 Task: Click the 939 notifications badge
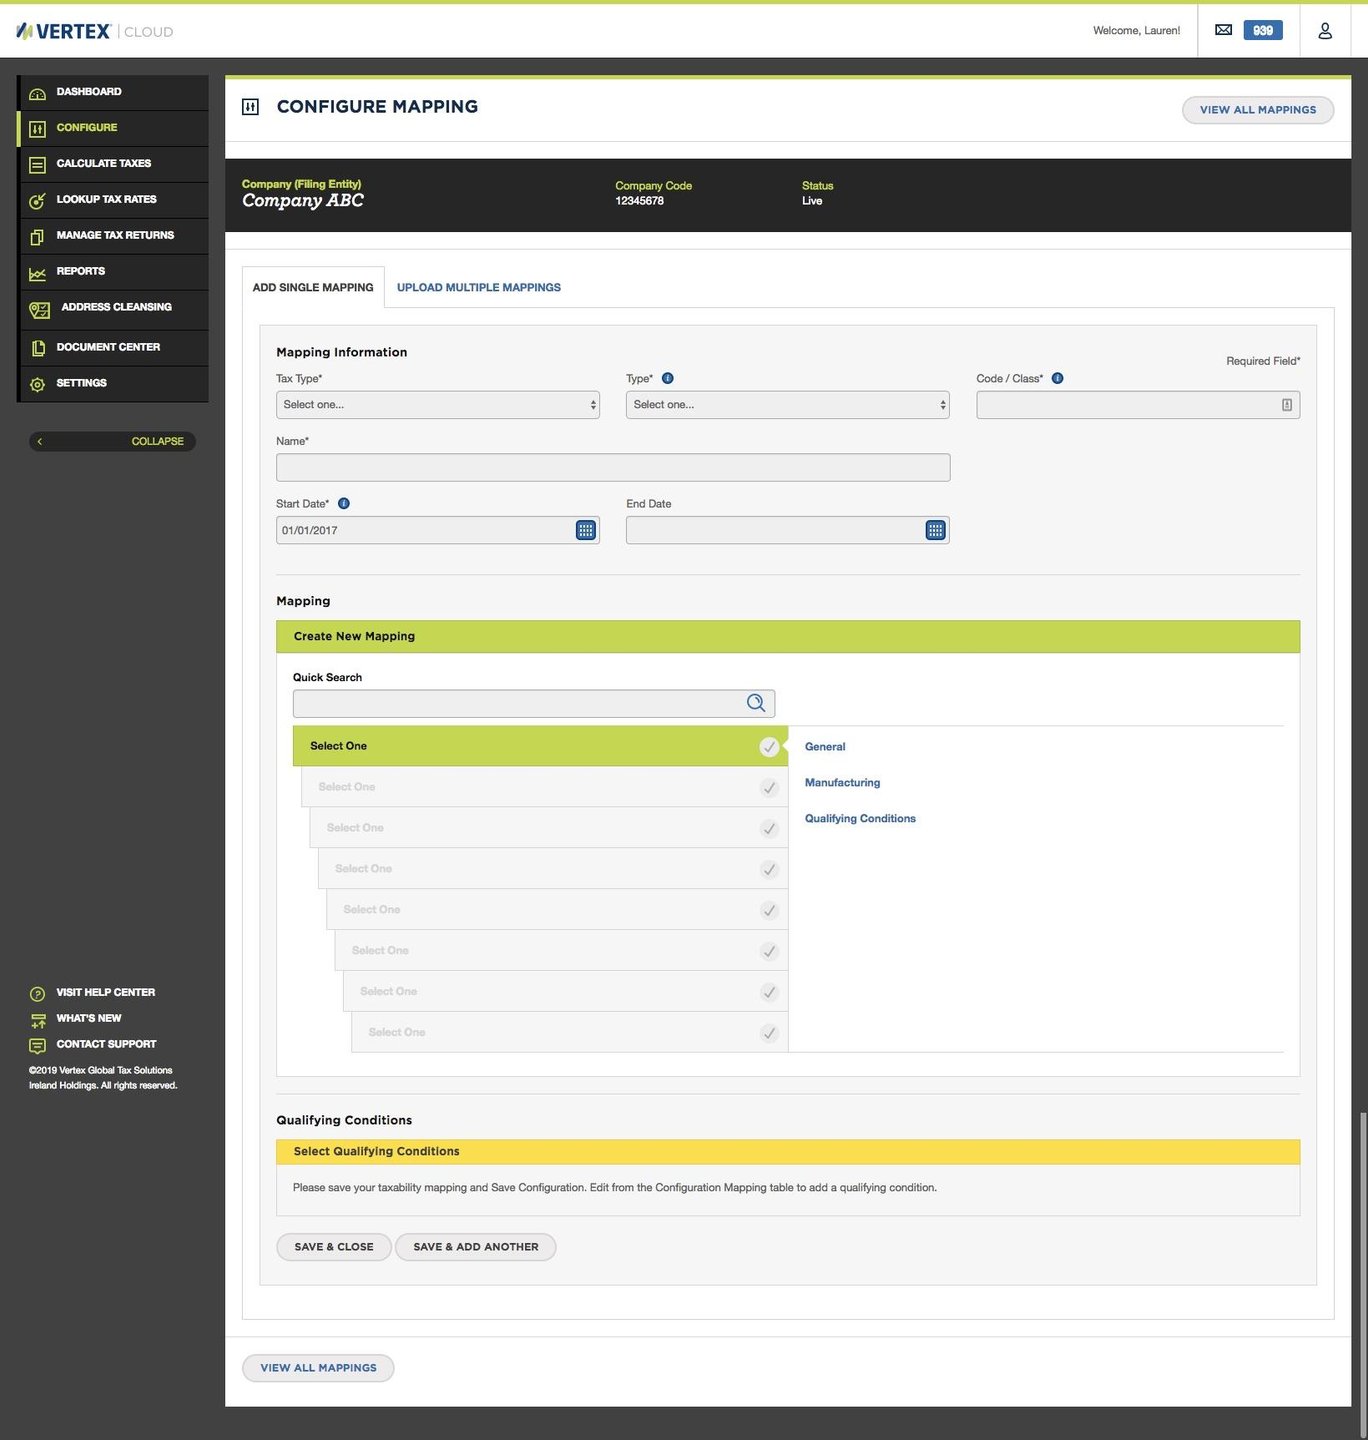coord(1263,30)
